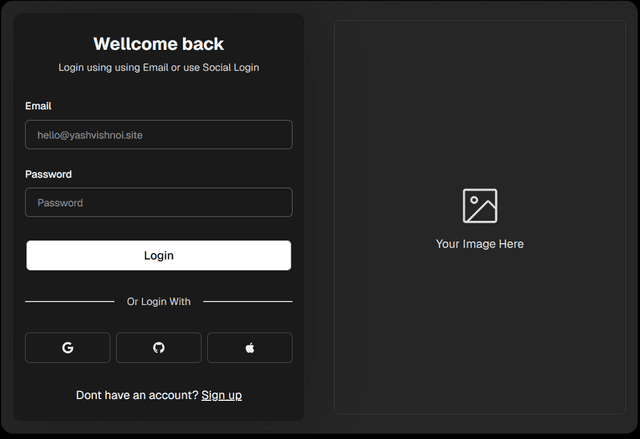Screen dimensions: 640x439
Task: Click the white Login button
Action: [159, 255]
